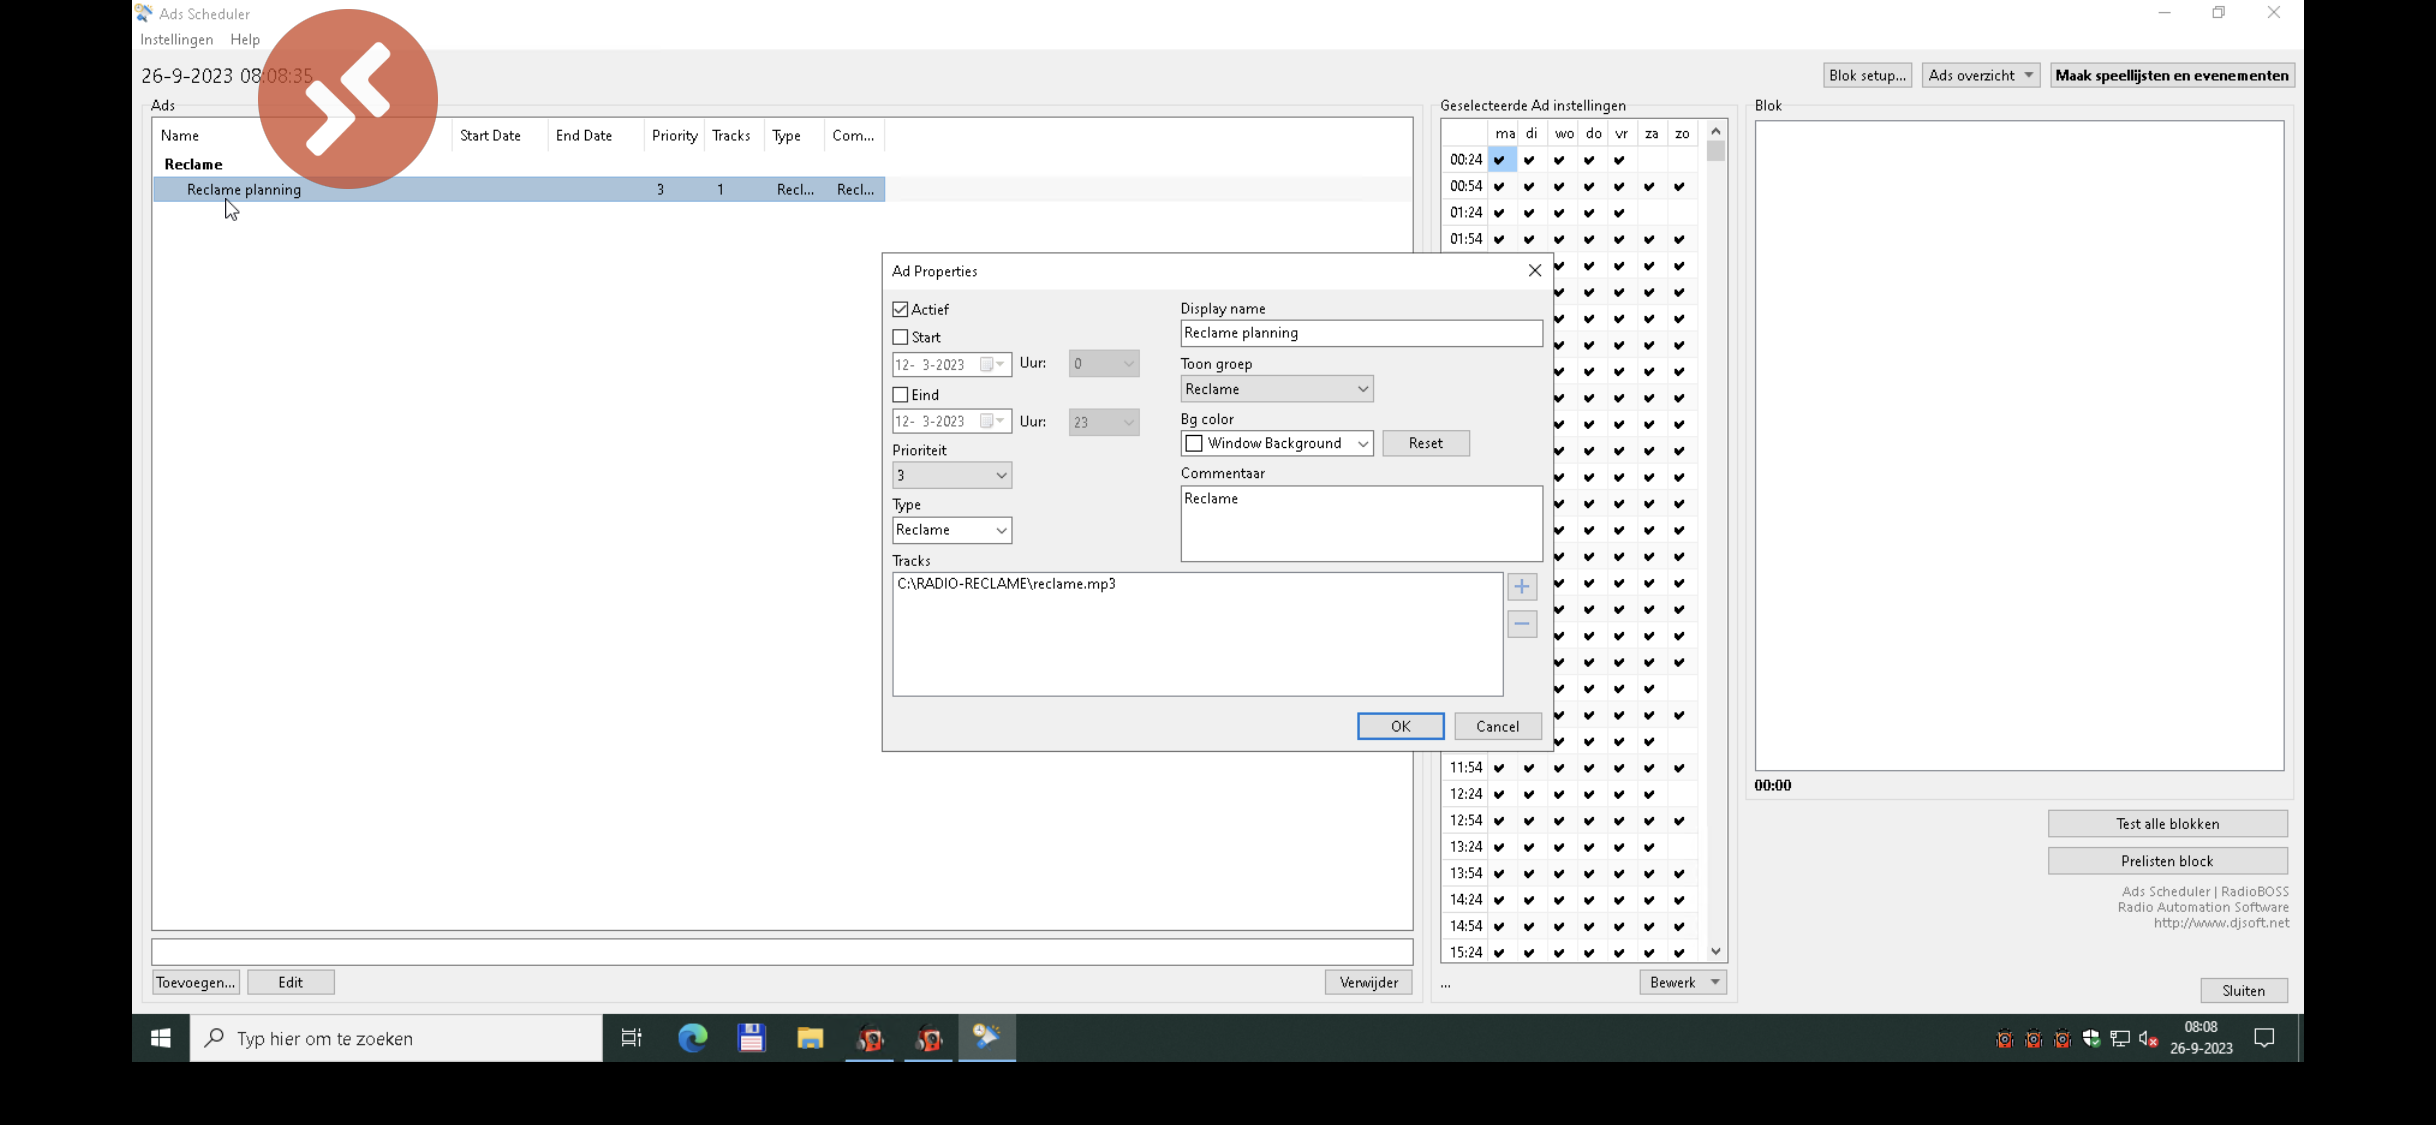The width and height of the screenshot is (2436, 1125).
Task: Open the Help menu
Action: pyautogui.click(x=244, y=39)
